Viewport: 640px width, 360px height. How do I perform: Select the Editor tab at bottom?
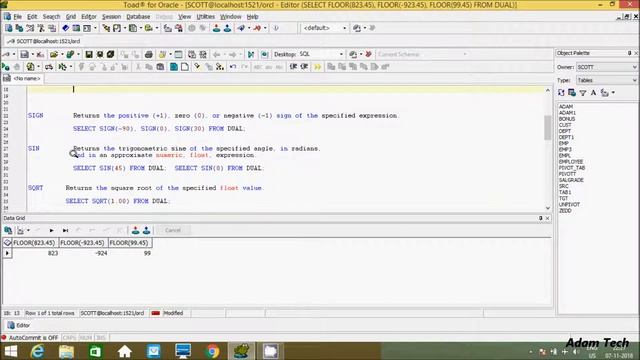pyautogui.click(x=19, y=325)
